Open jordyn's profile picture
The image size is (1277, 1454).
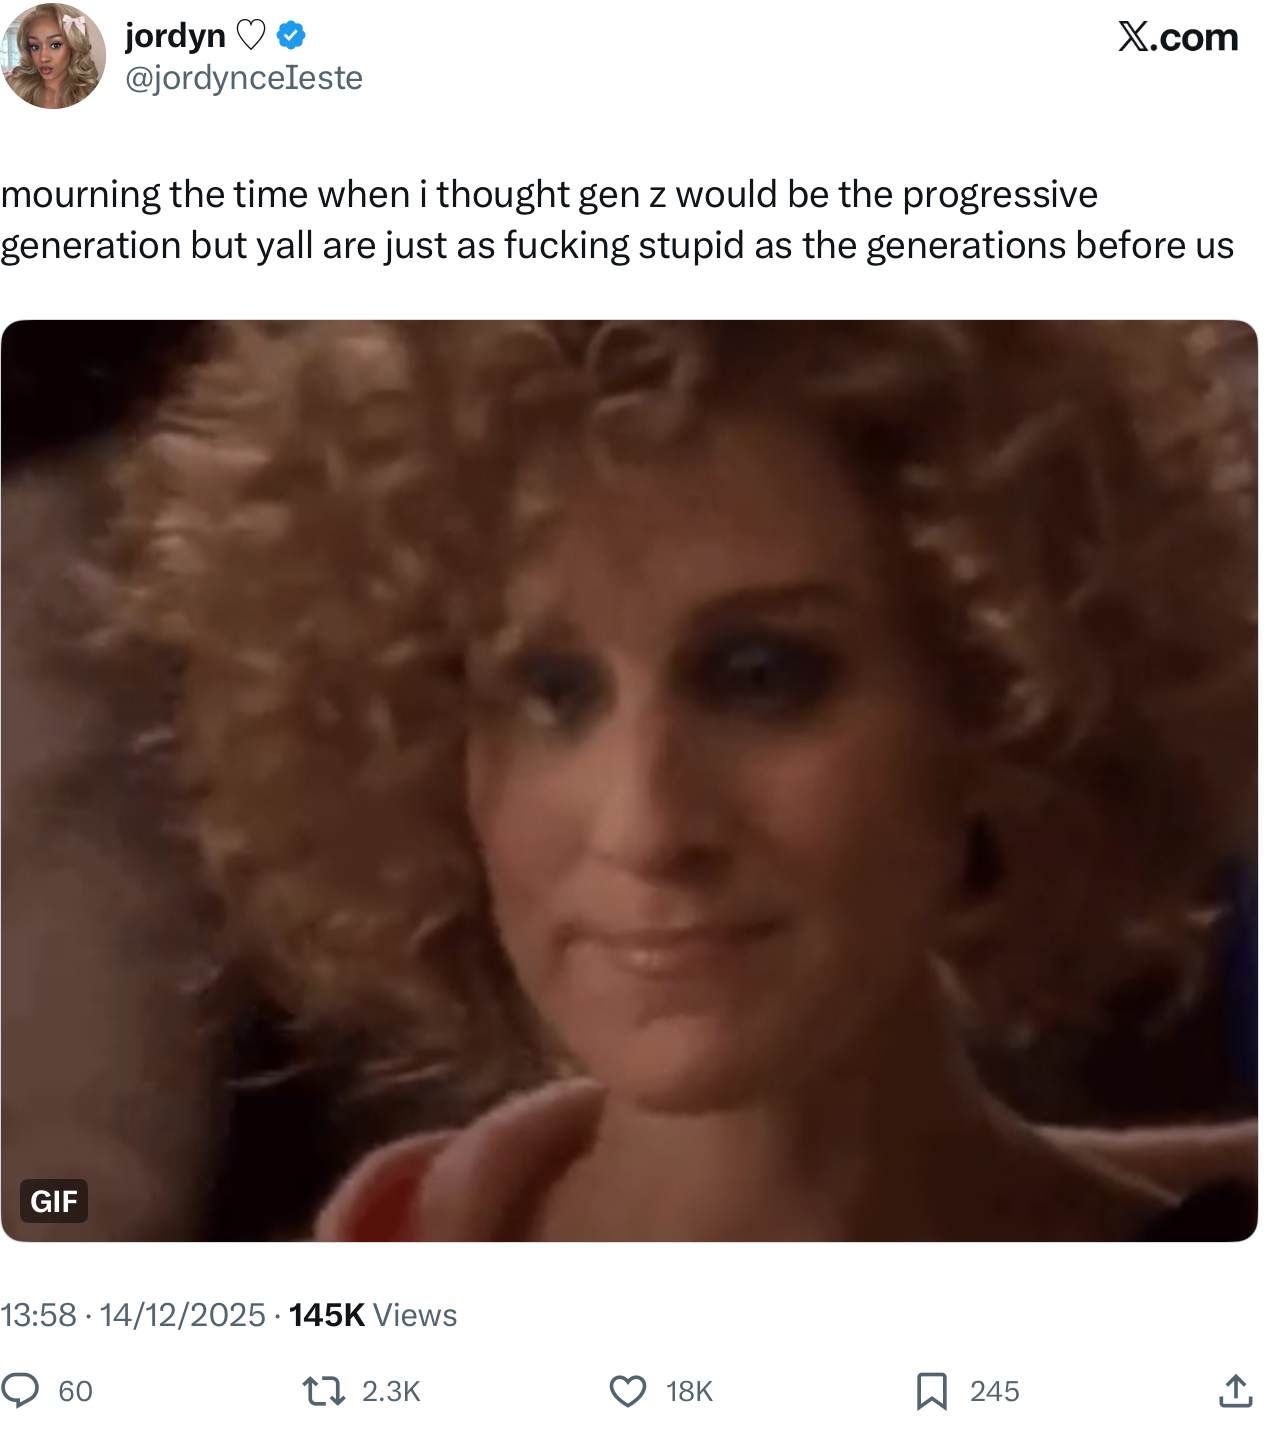(x=53, y=56)
